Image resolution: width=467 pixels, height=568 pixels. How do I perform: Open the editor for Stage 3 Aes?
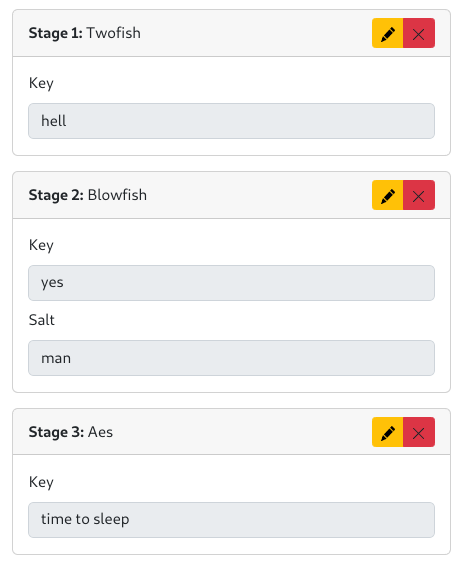tap(387, 432)
